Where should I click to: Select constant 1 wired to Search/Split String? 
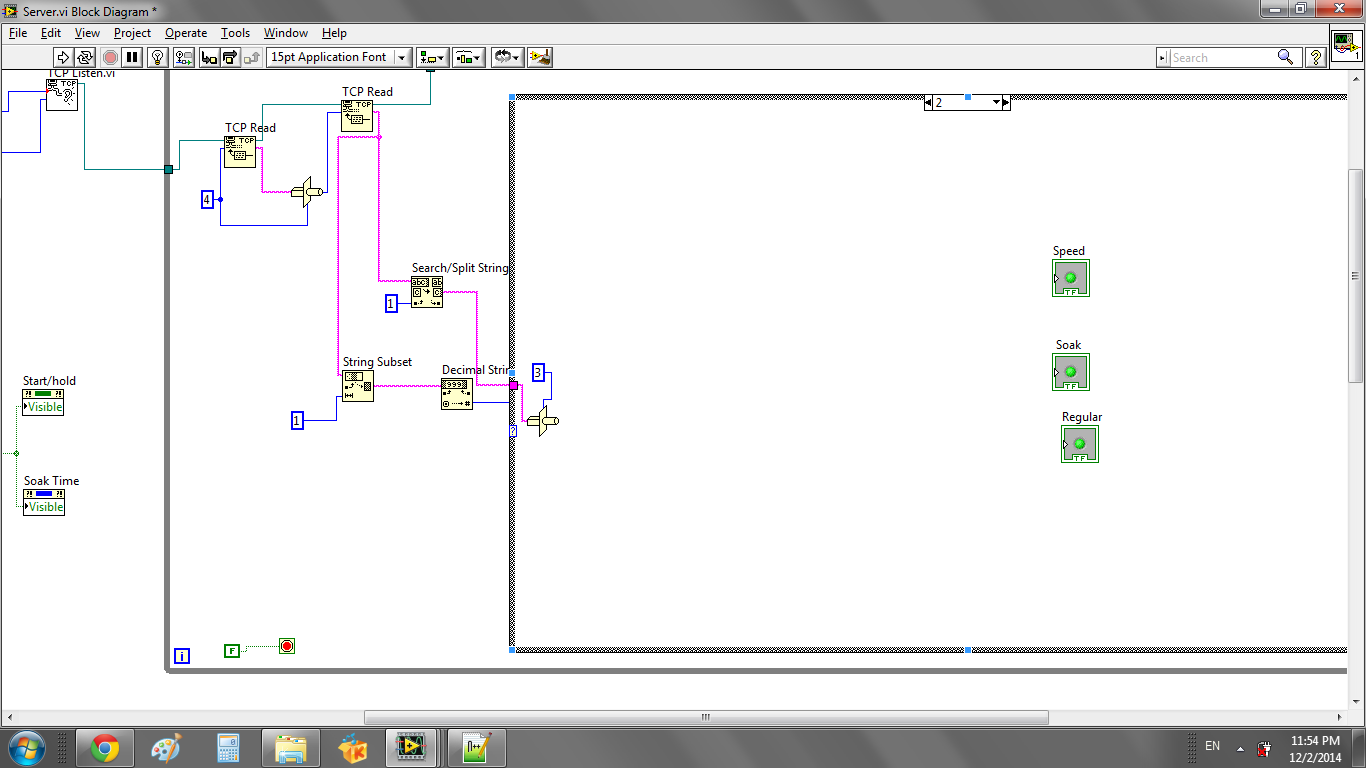click(391, 303)
